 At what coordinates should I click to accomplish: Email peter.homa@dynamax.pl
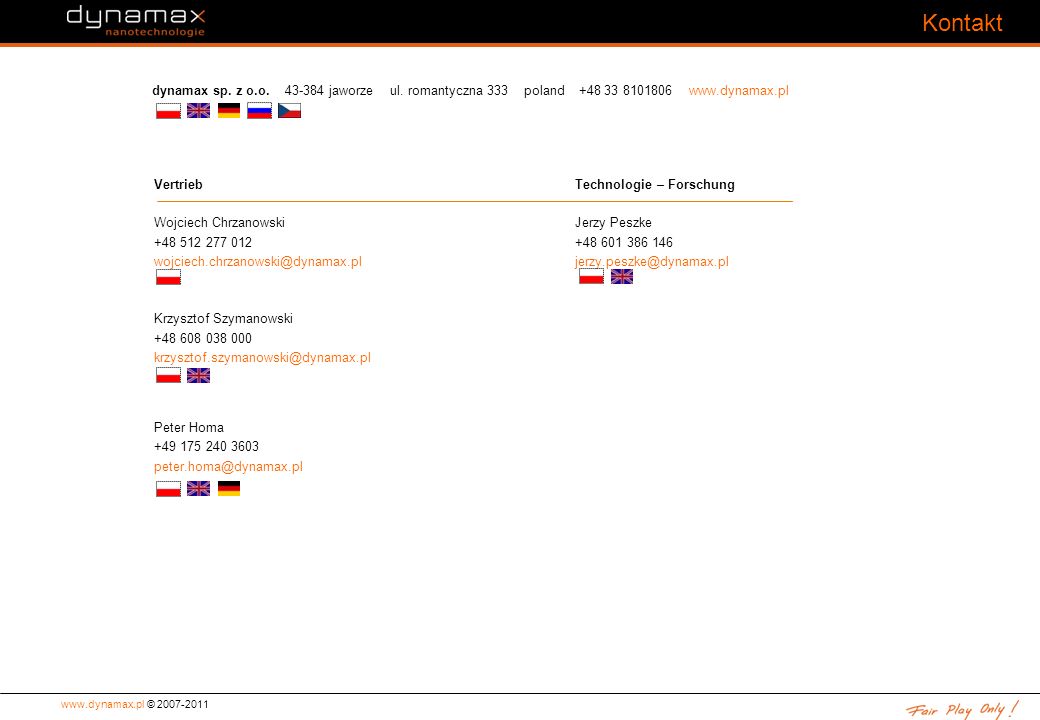(228, 467)
